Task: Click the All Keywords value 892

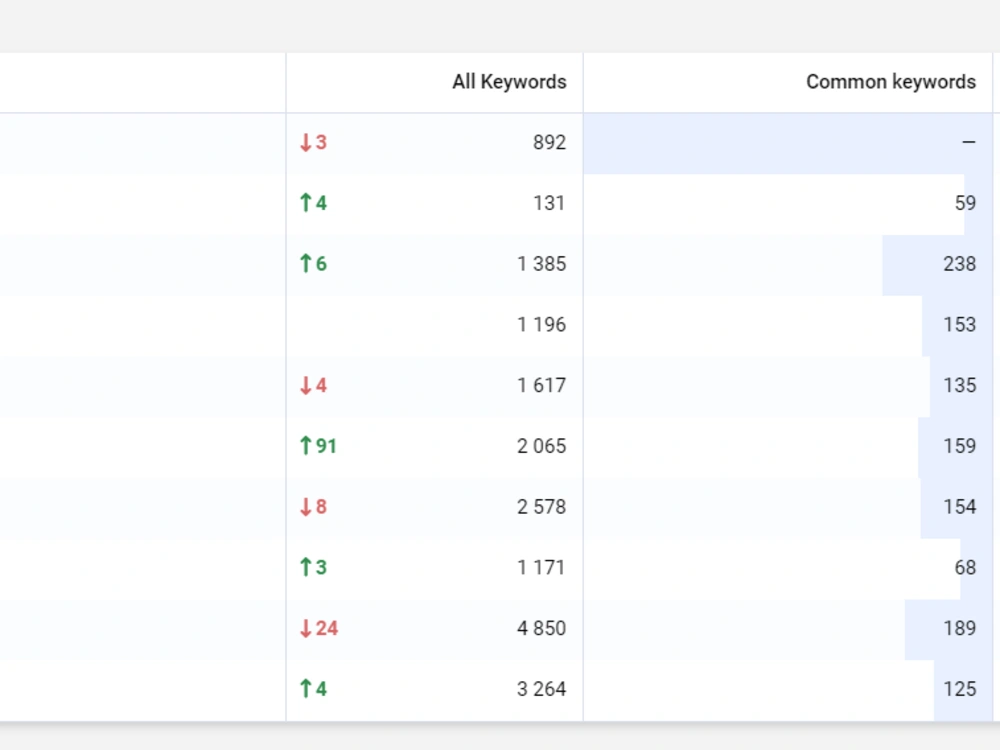Action: (549, 142)
